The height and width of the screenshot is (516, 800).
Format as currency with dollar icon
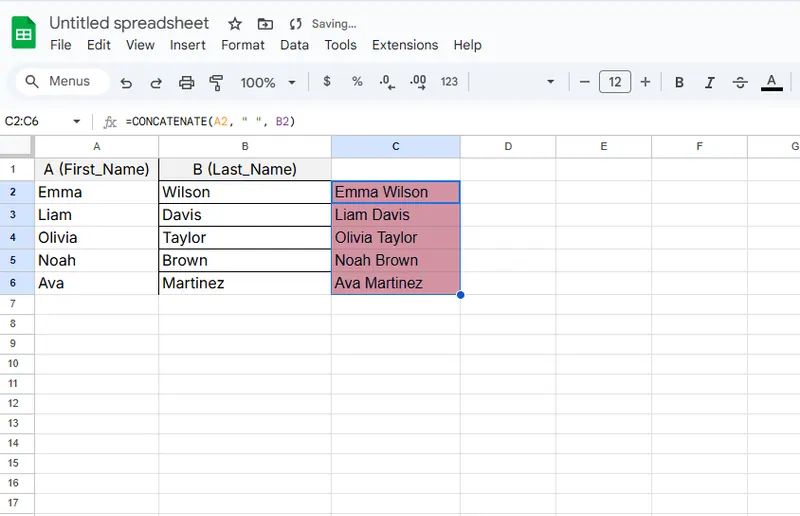tap(327, 82)
